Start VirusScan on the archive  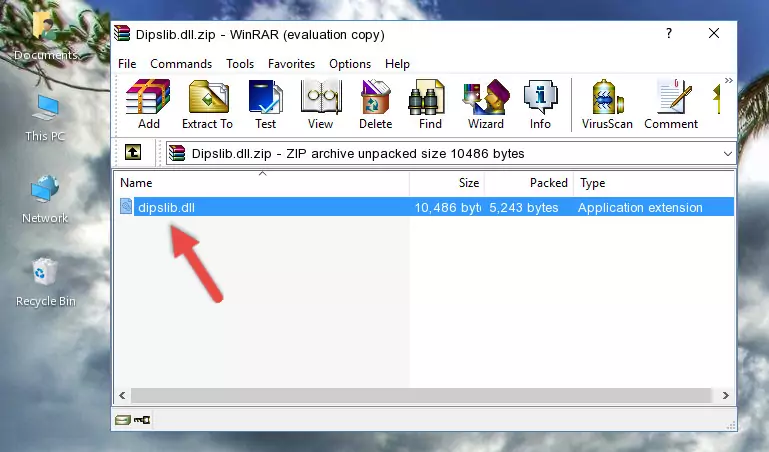coord(607,104)
